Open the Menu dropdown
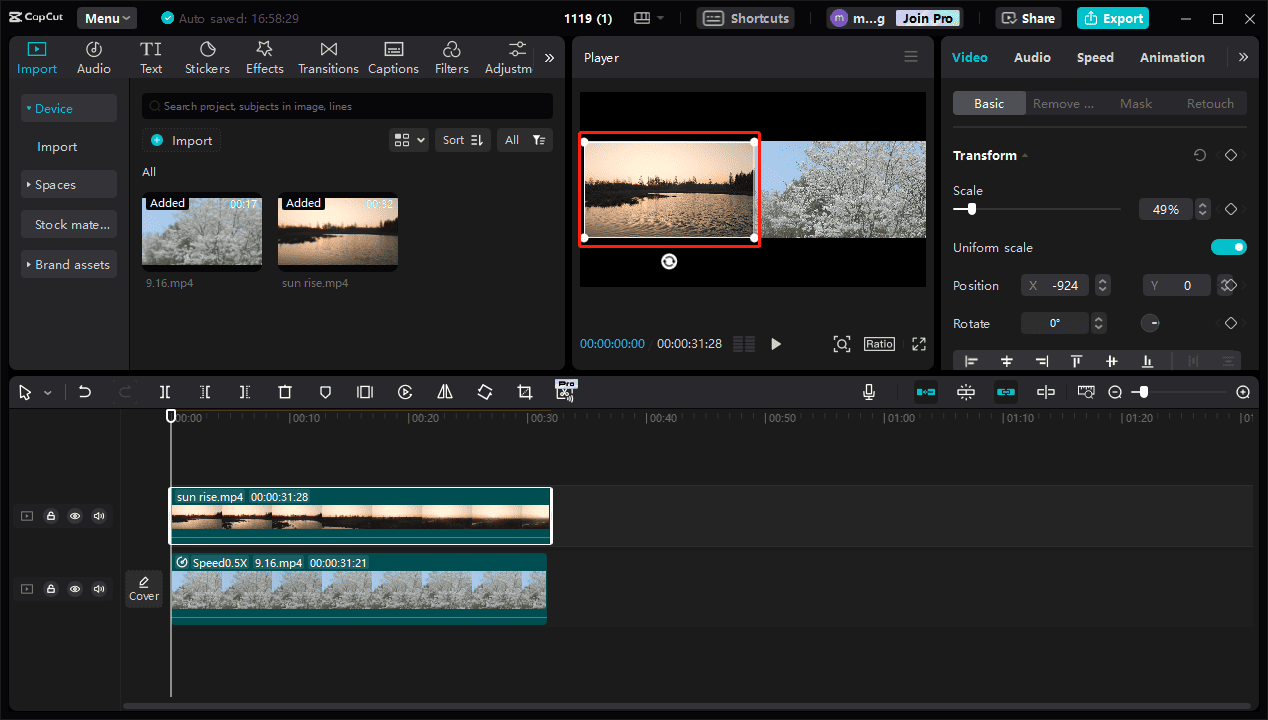 tap(106, 17)
